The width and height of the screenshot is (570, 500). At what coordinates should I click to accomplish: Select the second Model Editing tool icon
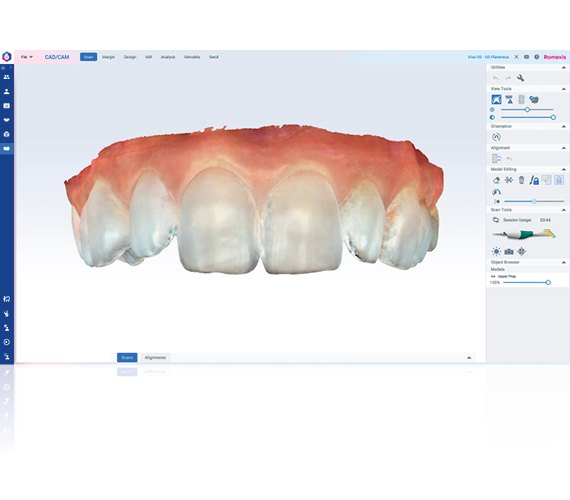tap(509, 180)
